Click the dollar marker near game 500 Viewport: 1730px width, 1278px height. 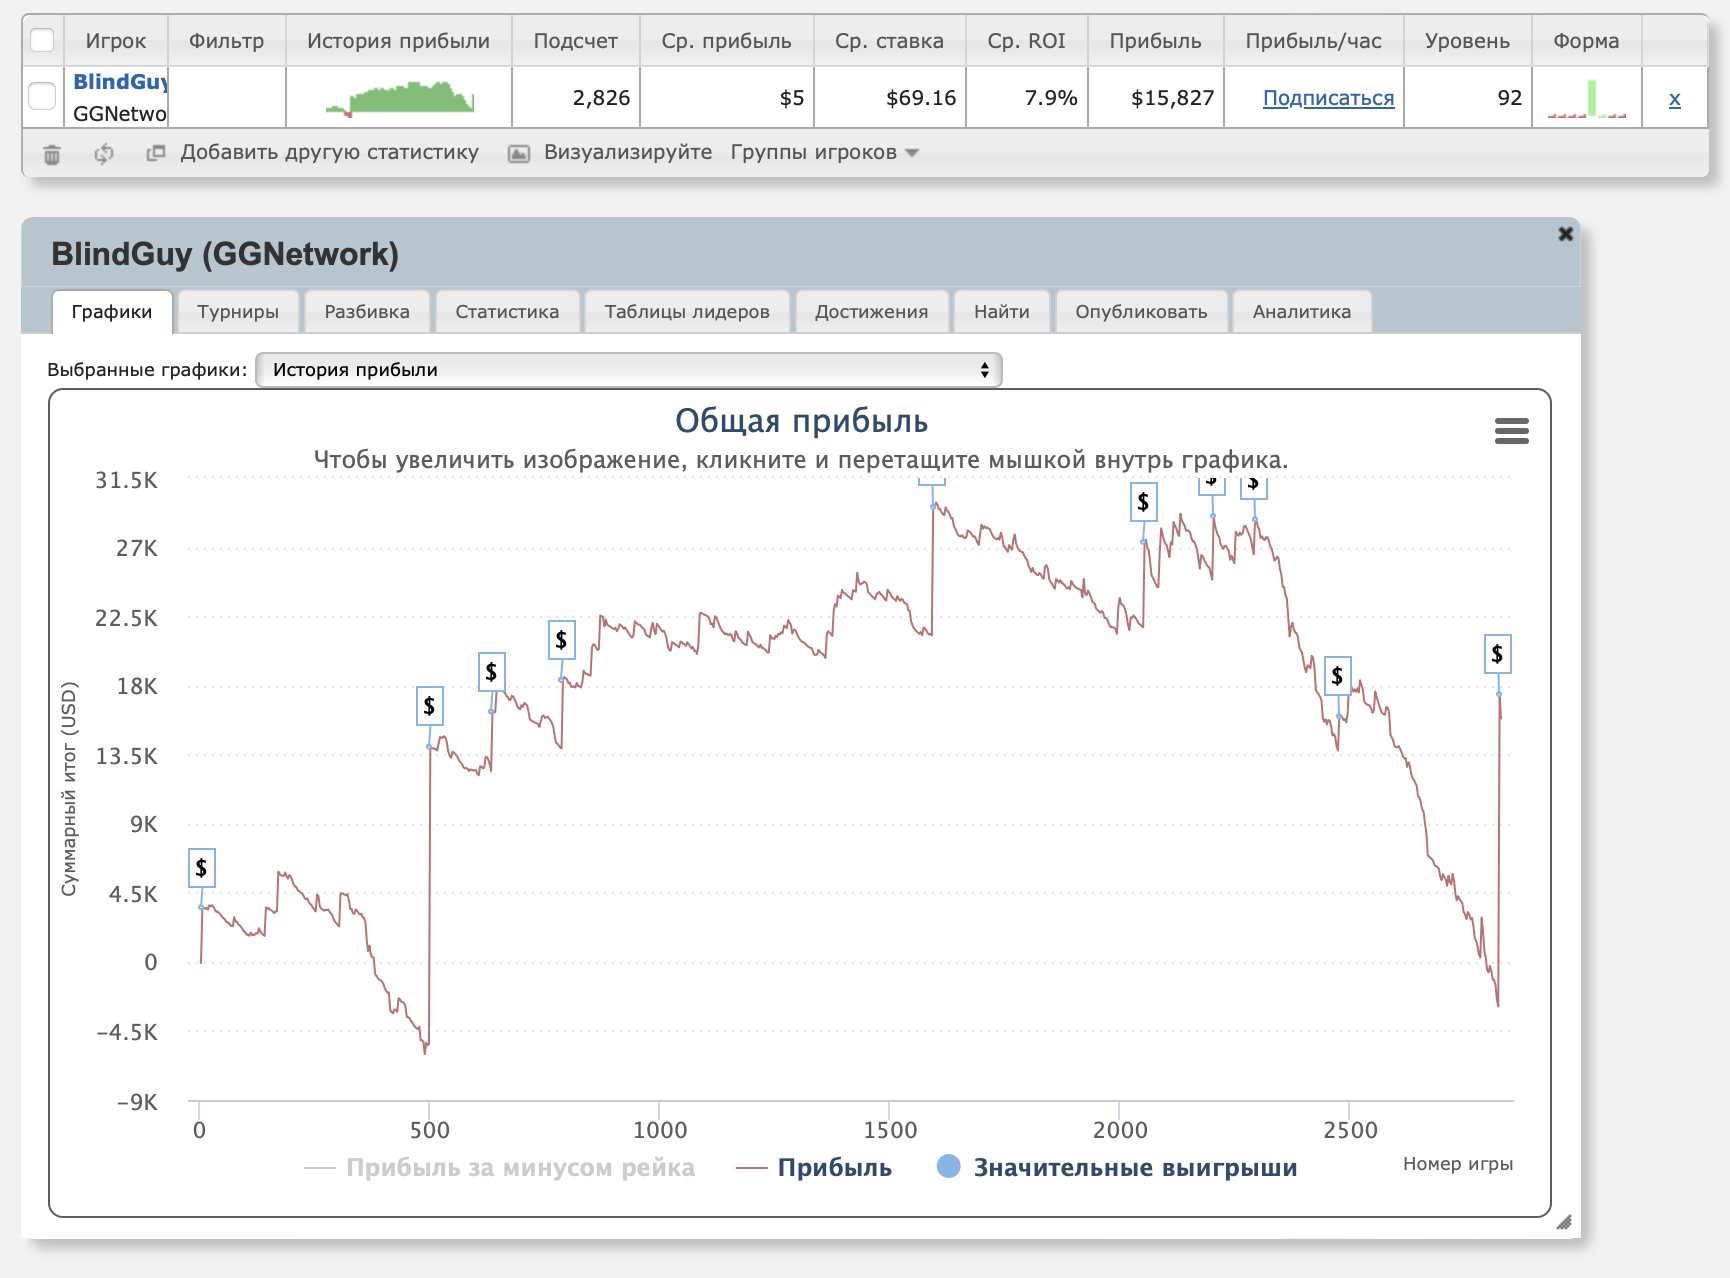[429, 706]
